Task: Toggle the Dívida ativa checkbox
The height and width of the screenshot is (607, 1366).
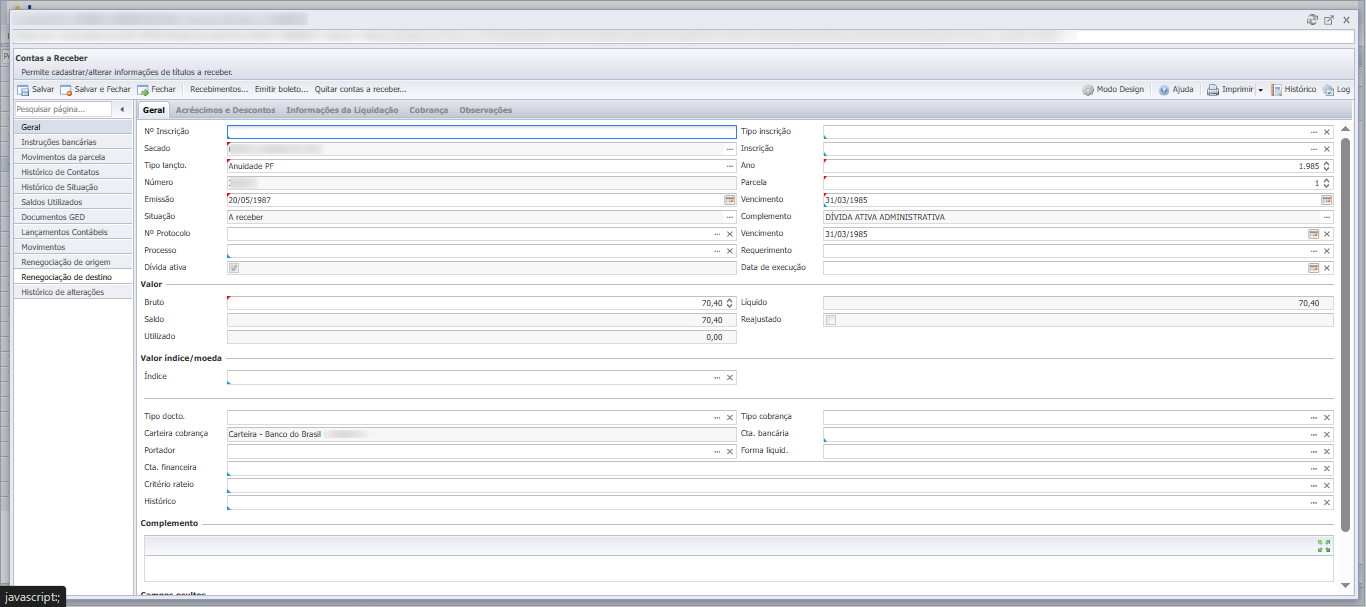Action: coord(234,268)
